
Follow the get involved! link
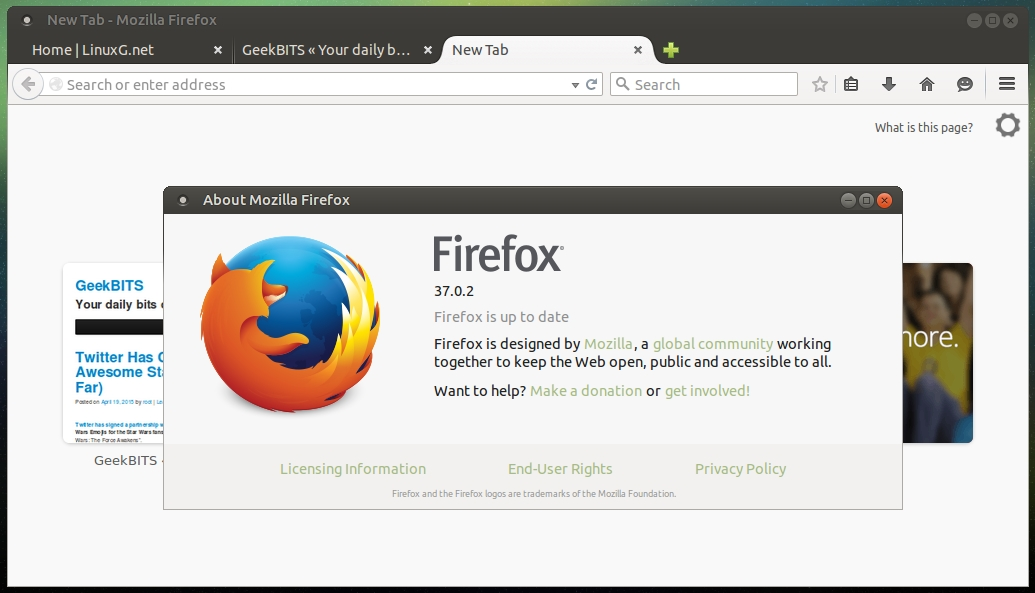pos(708,391)
